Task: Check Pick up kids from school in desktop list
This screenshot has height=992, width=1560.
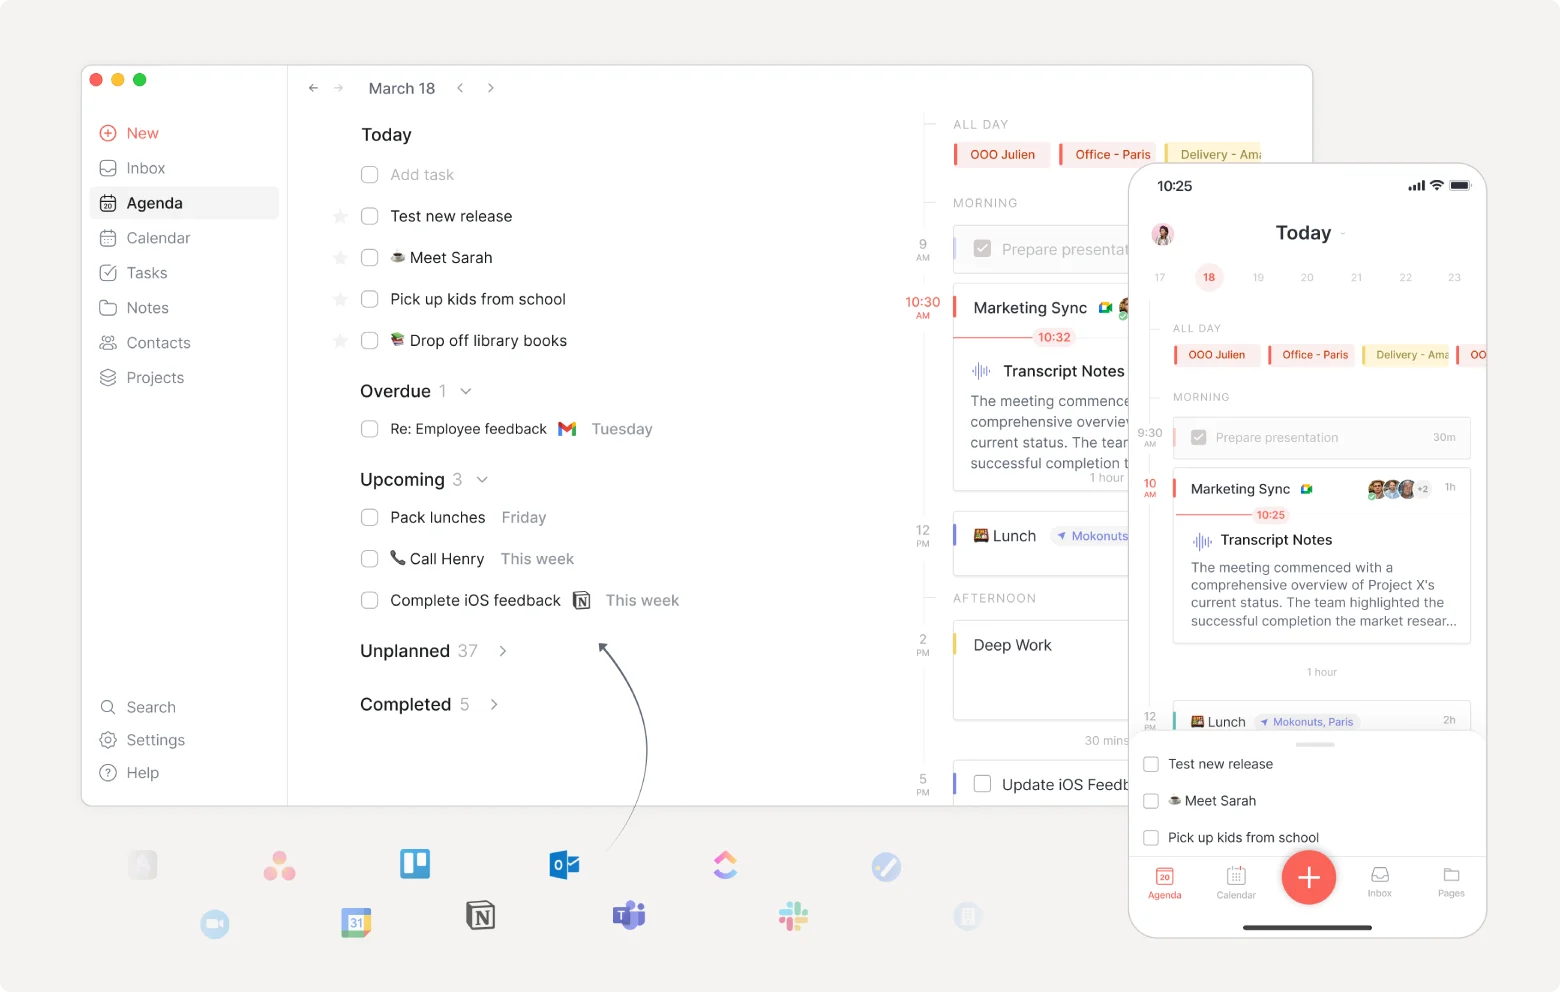Action: [x=369, y=299]
